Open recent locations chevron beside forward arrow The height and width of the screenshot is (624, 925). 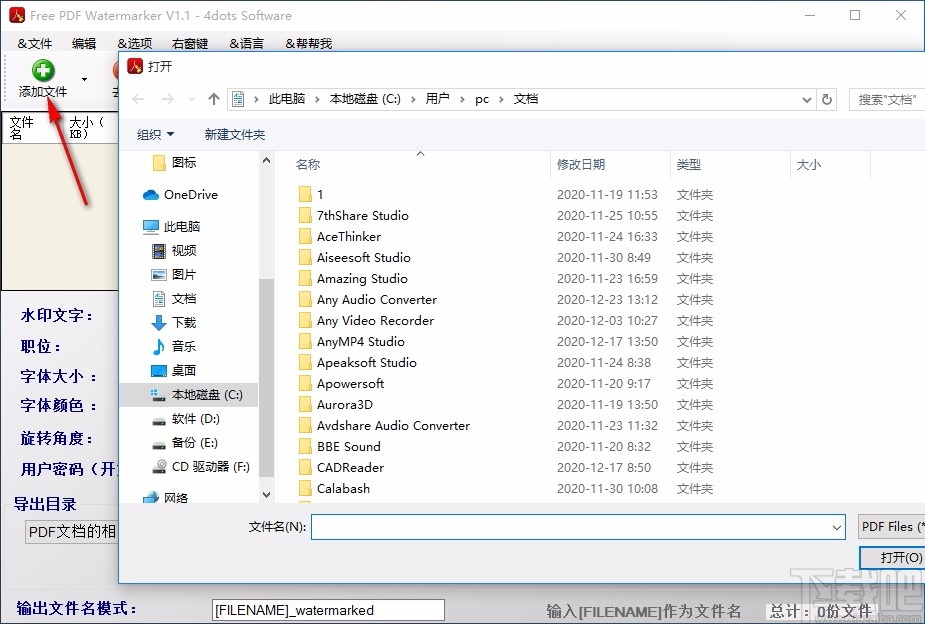tap(191, 99)
